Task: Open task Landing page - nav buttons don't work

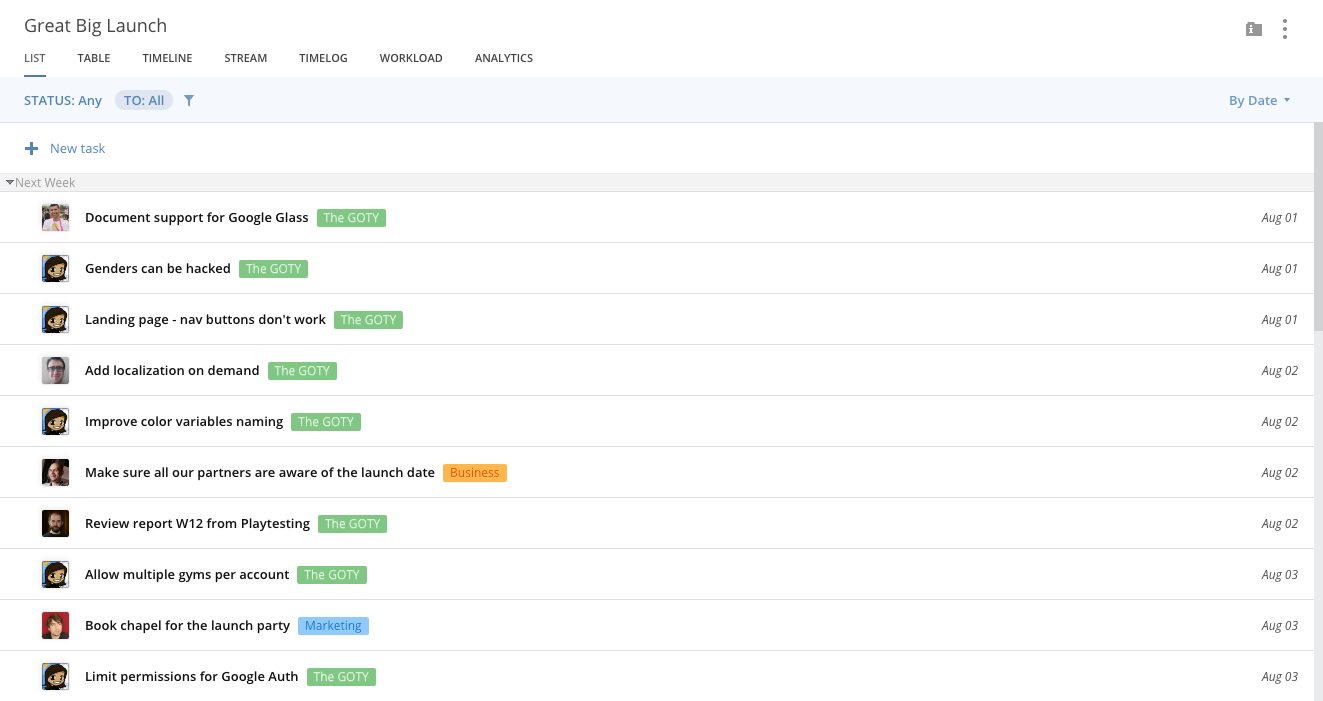Action: pos(205,319)
